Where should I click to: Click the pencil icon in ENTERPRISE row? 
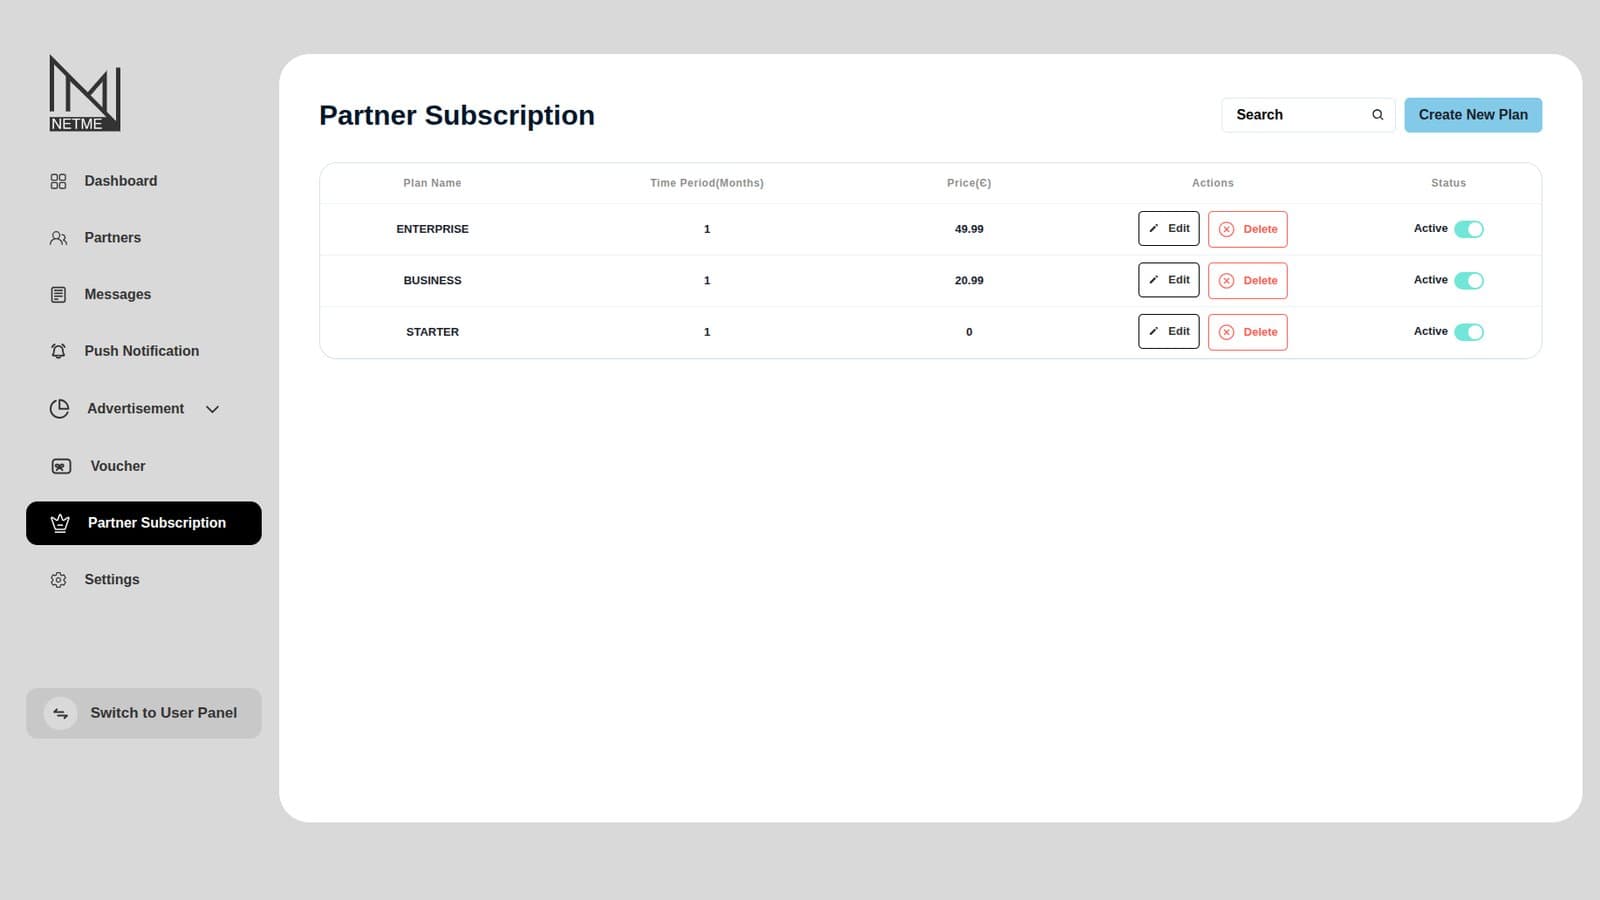coord(1153,228)
